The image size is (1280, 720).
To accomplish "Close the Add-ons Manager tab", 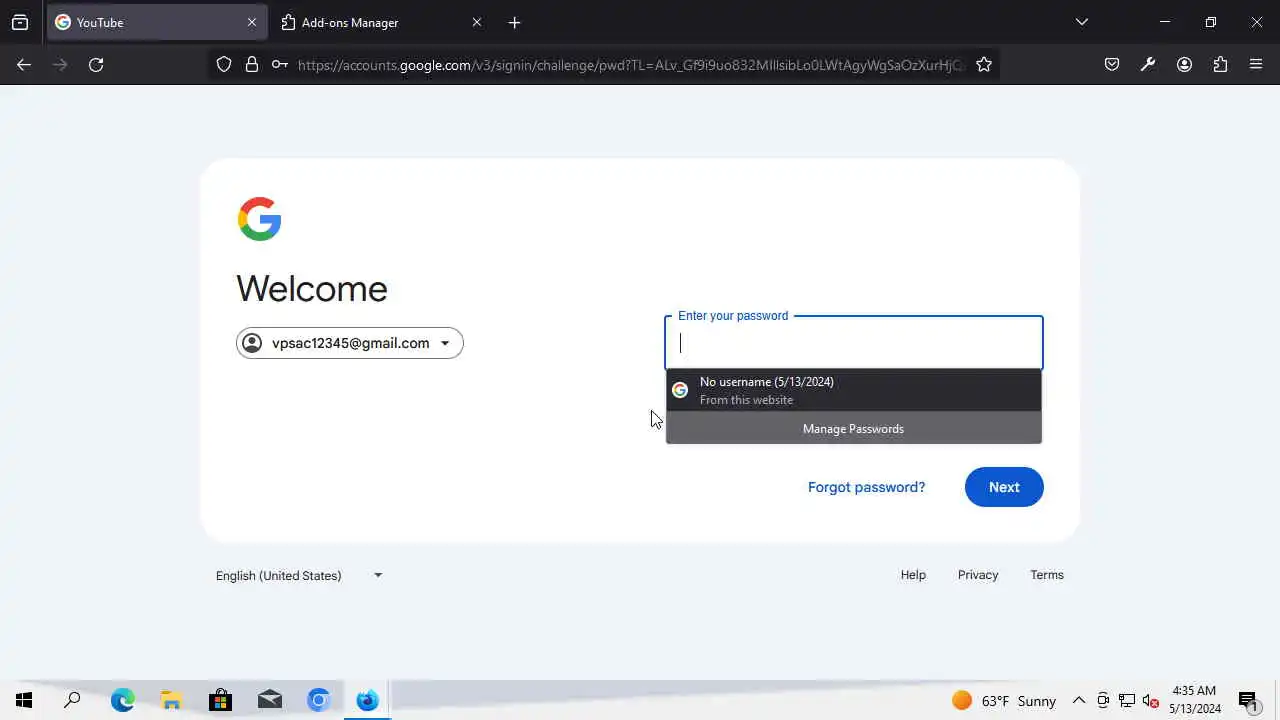I will (x=476, y=22).
